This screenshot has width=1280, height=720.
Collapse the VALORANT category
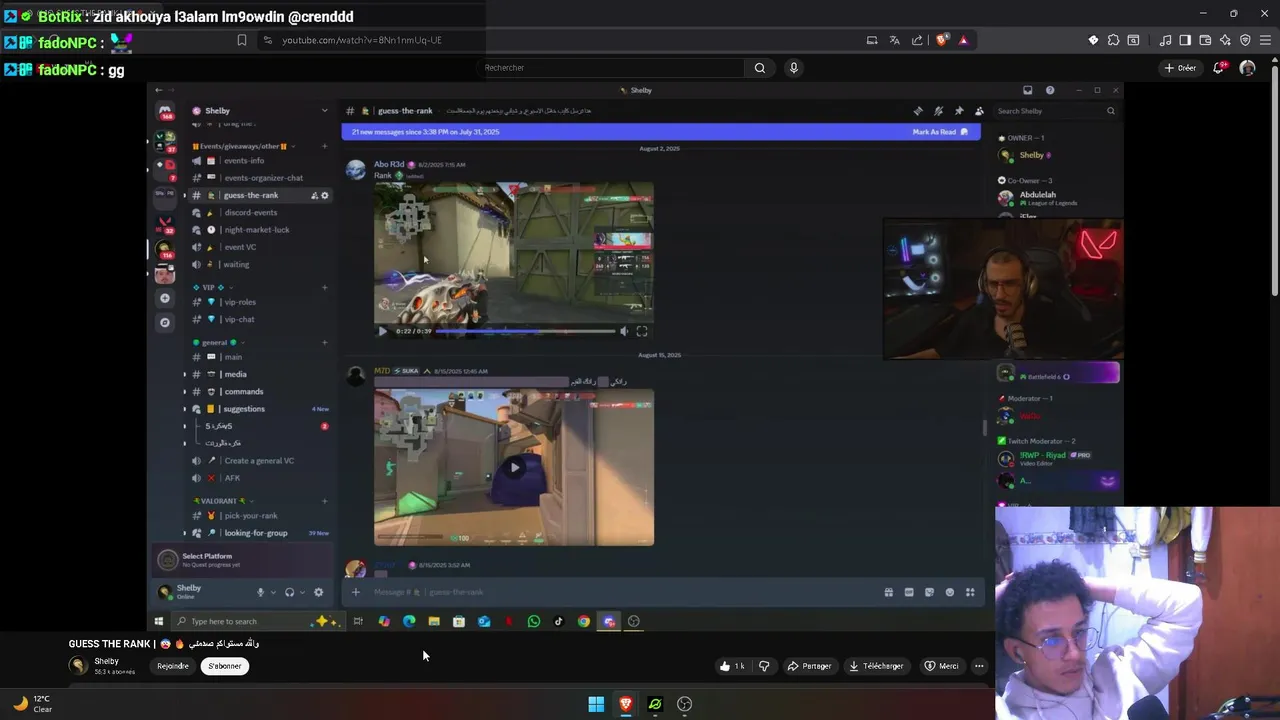tap(222, 501)
